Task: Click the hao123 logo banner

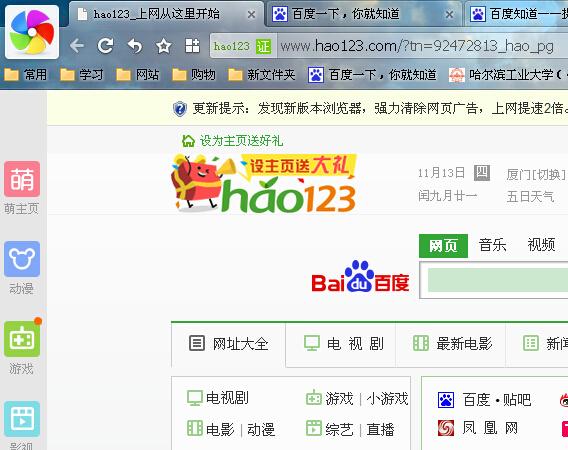Action: [x=264, y=183]
